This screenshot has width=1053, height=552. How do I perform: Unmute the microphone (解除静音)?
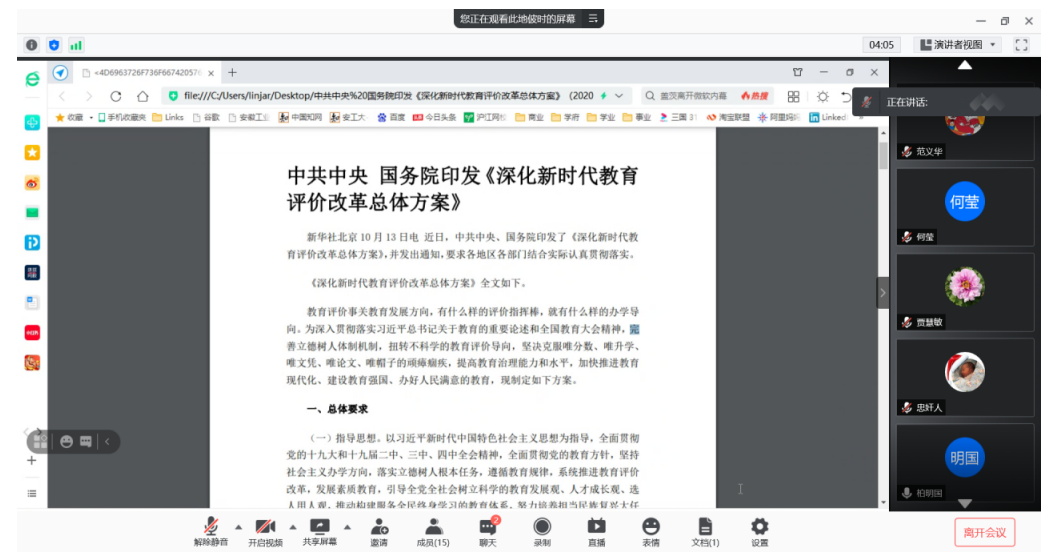[211, 532]
